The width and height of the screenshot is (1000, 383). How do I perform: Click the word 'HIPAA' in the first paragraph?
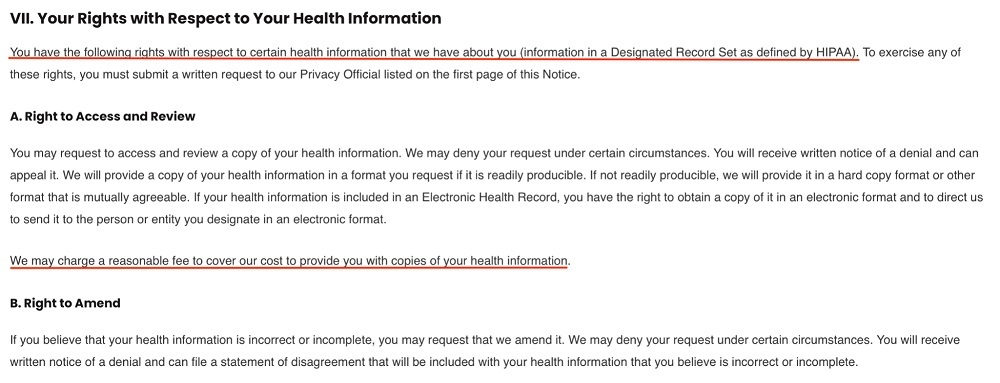835,52
